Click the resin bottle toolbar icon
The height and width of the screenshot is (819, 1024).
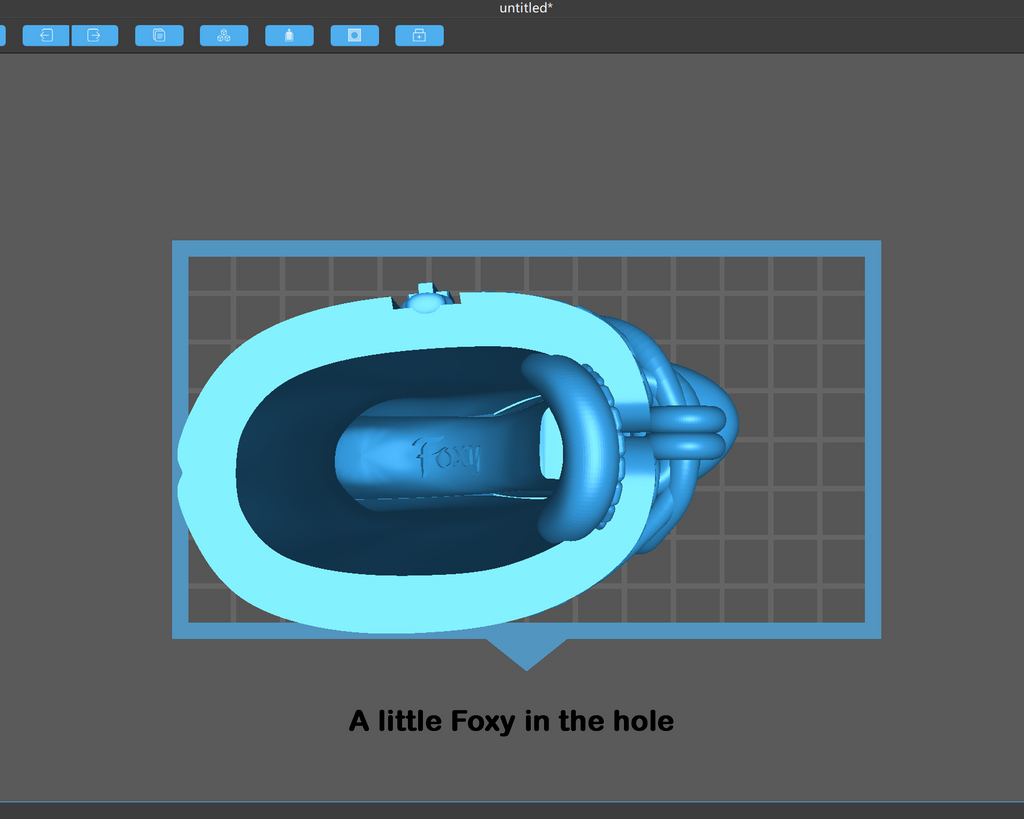(x=289, y=35)
